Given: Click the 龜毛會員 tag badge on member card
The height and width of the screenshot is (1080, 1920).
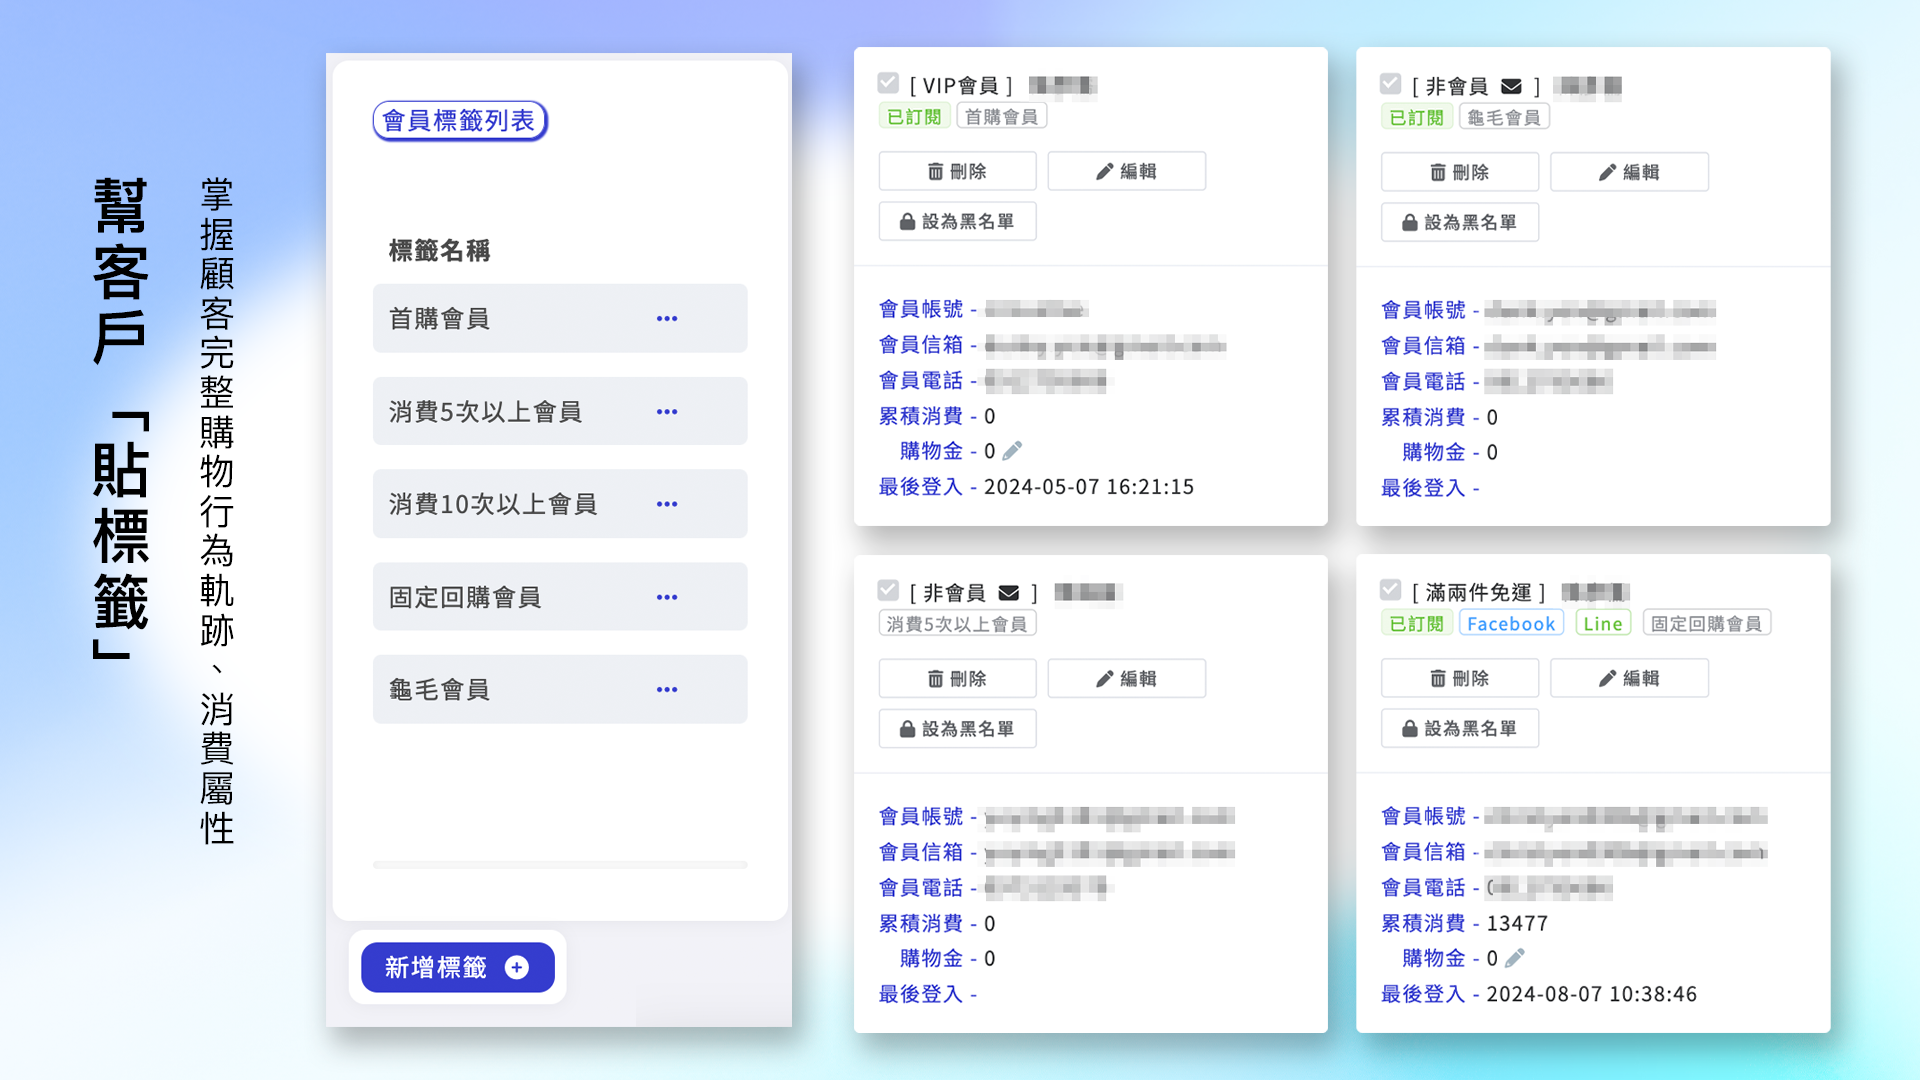Looking at the screenshot, I should [1504, 117].
